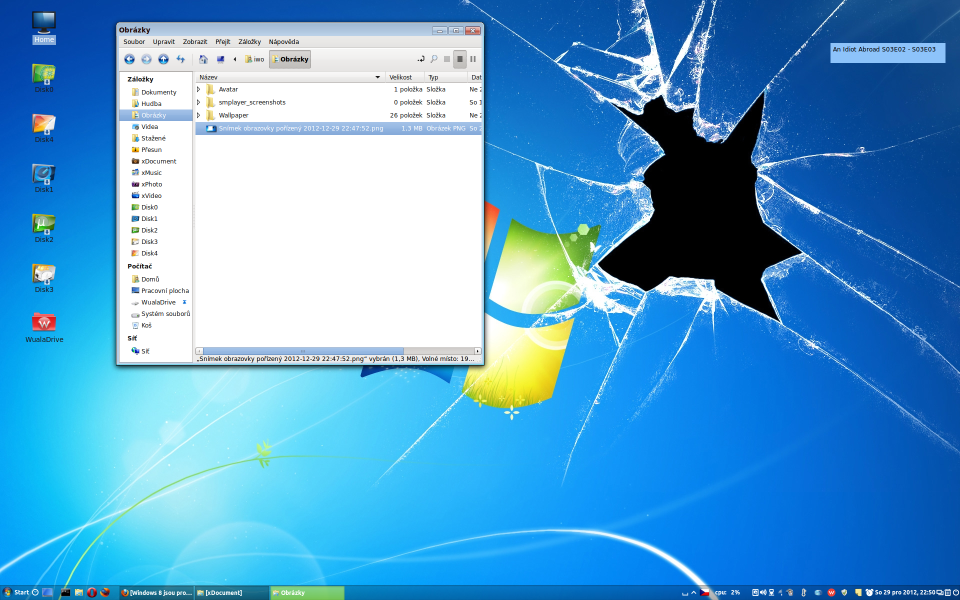Open Stažené bookmark in sidebar

coord(156,138)
